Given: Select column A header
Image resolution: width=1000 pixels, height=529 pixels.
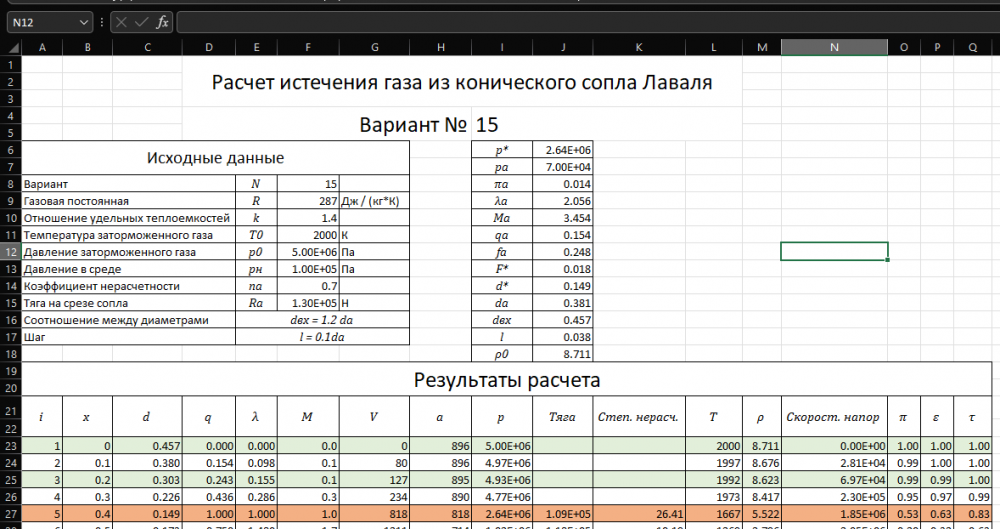Looking at the screenshot, I should tap(41, 47).
